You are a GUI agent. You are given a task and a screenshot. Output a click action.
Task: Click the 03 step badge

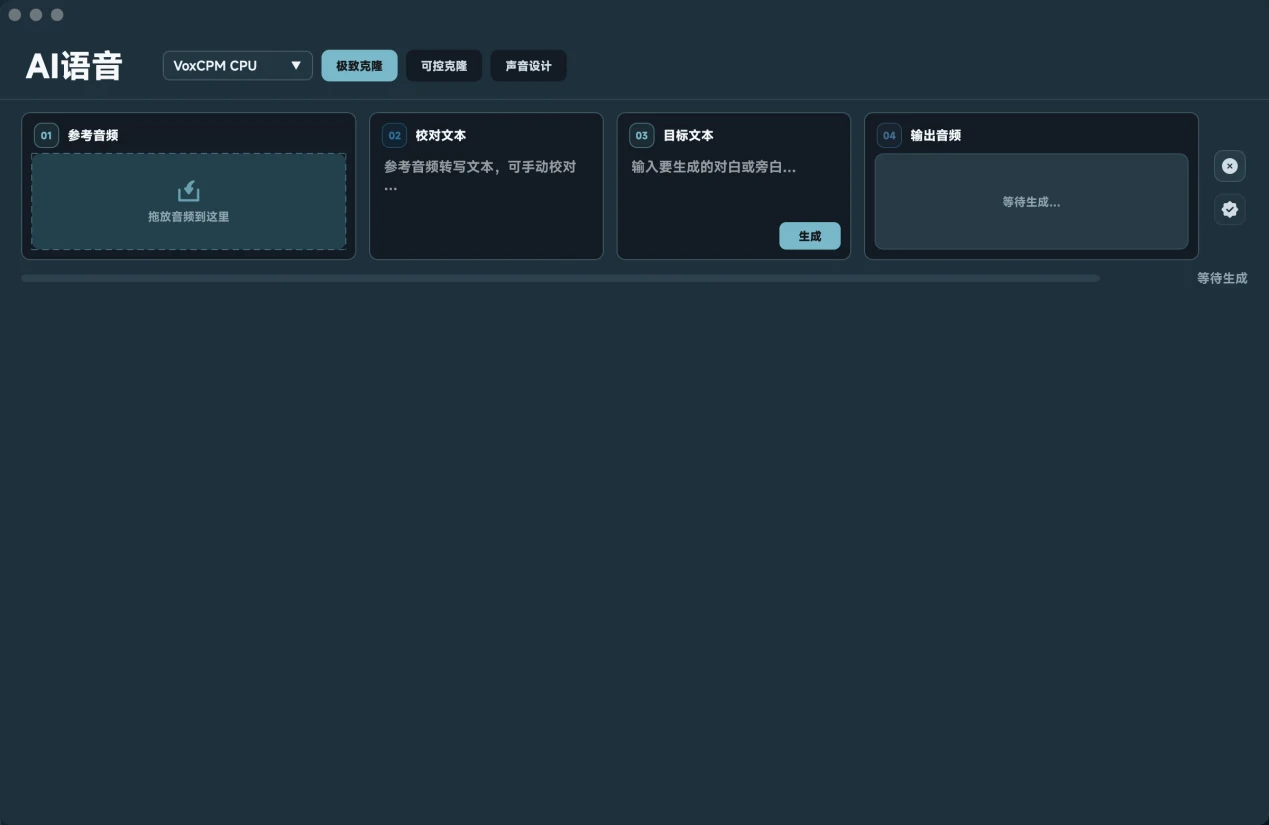pos(642,135)
